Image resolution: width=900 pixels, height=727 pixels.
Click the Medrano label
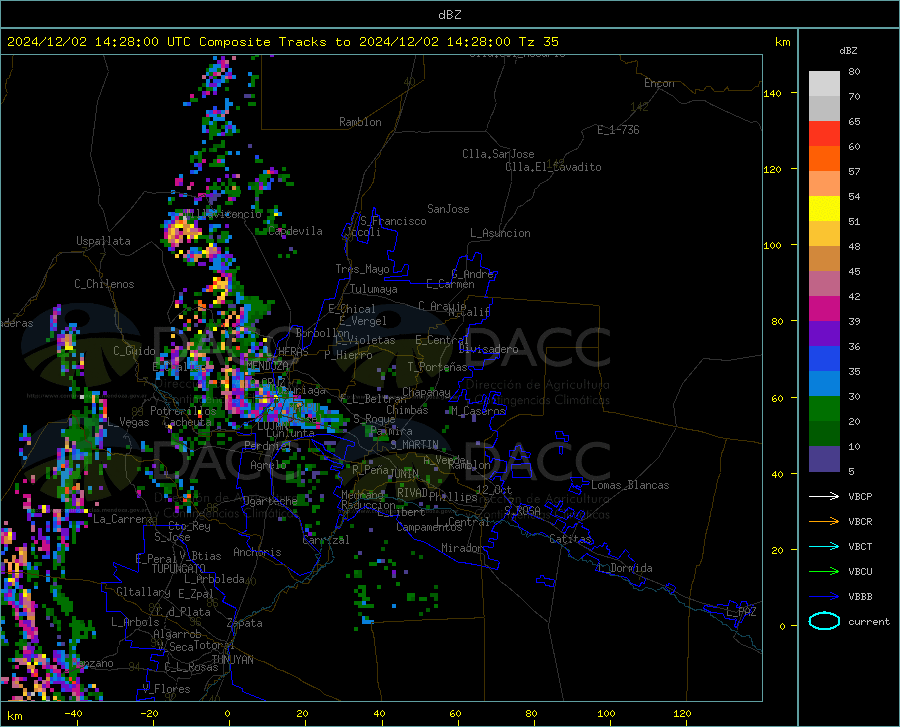362,495
